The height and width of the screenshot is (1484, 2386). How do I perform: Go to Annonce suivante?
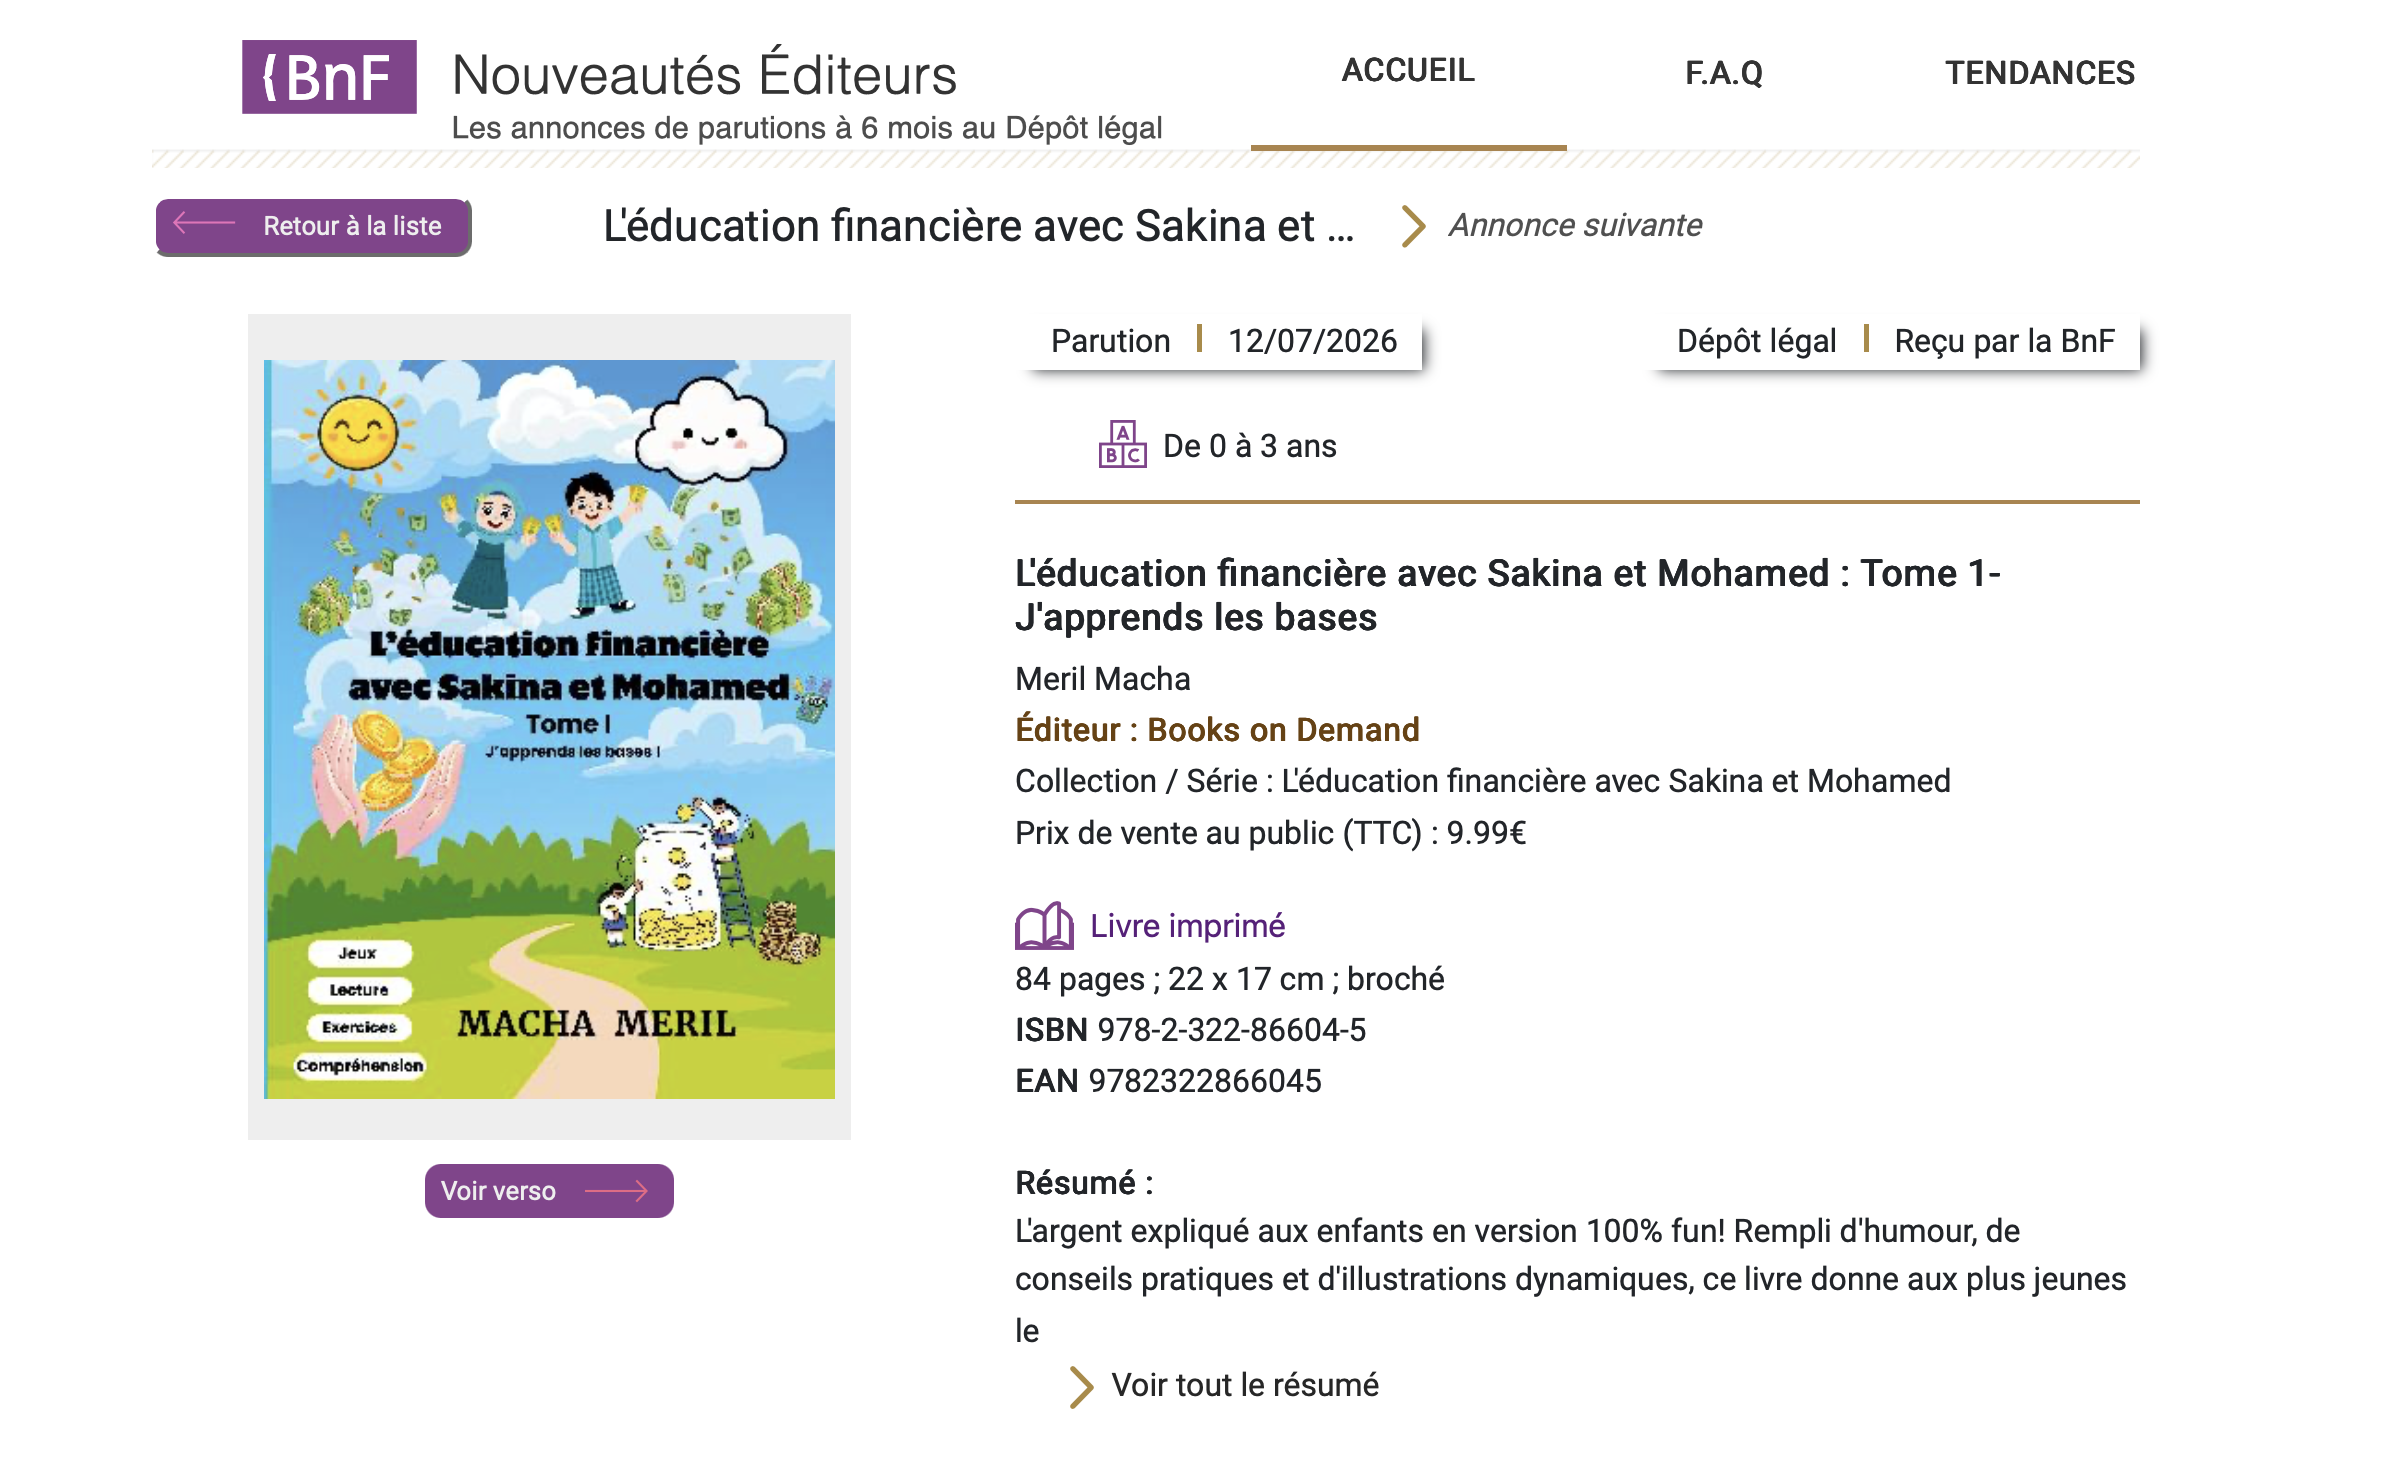(x=1575, y=225)
